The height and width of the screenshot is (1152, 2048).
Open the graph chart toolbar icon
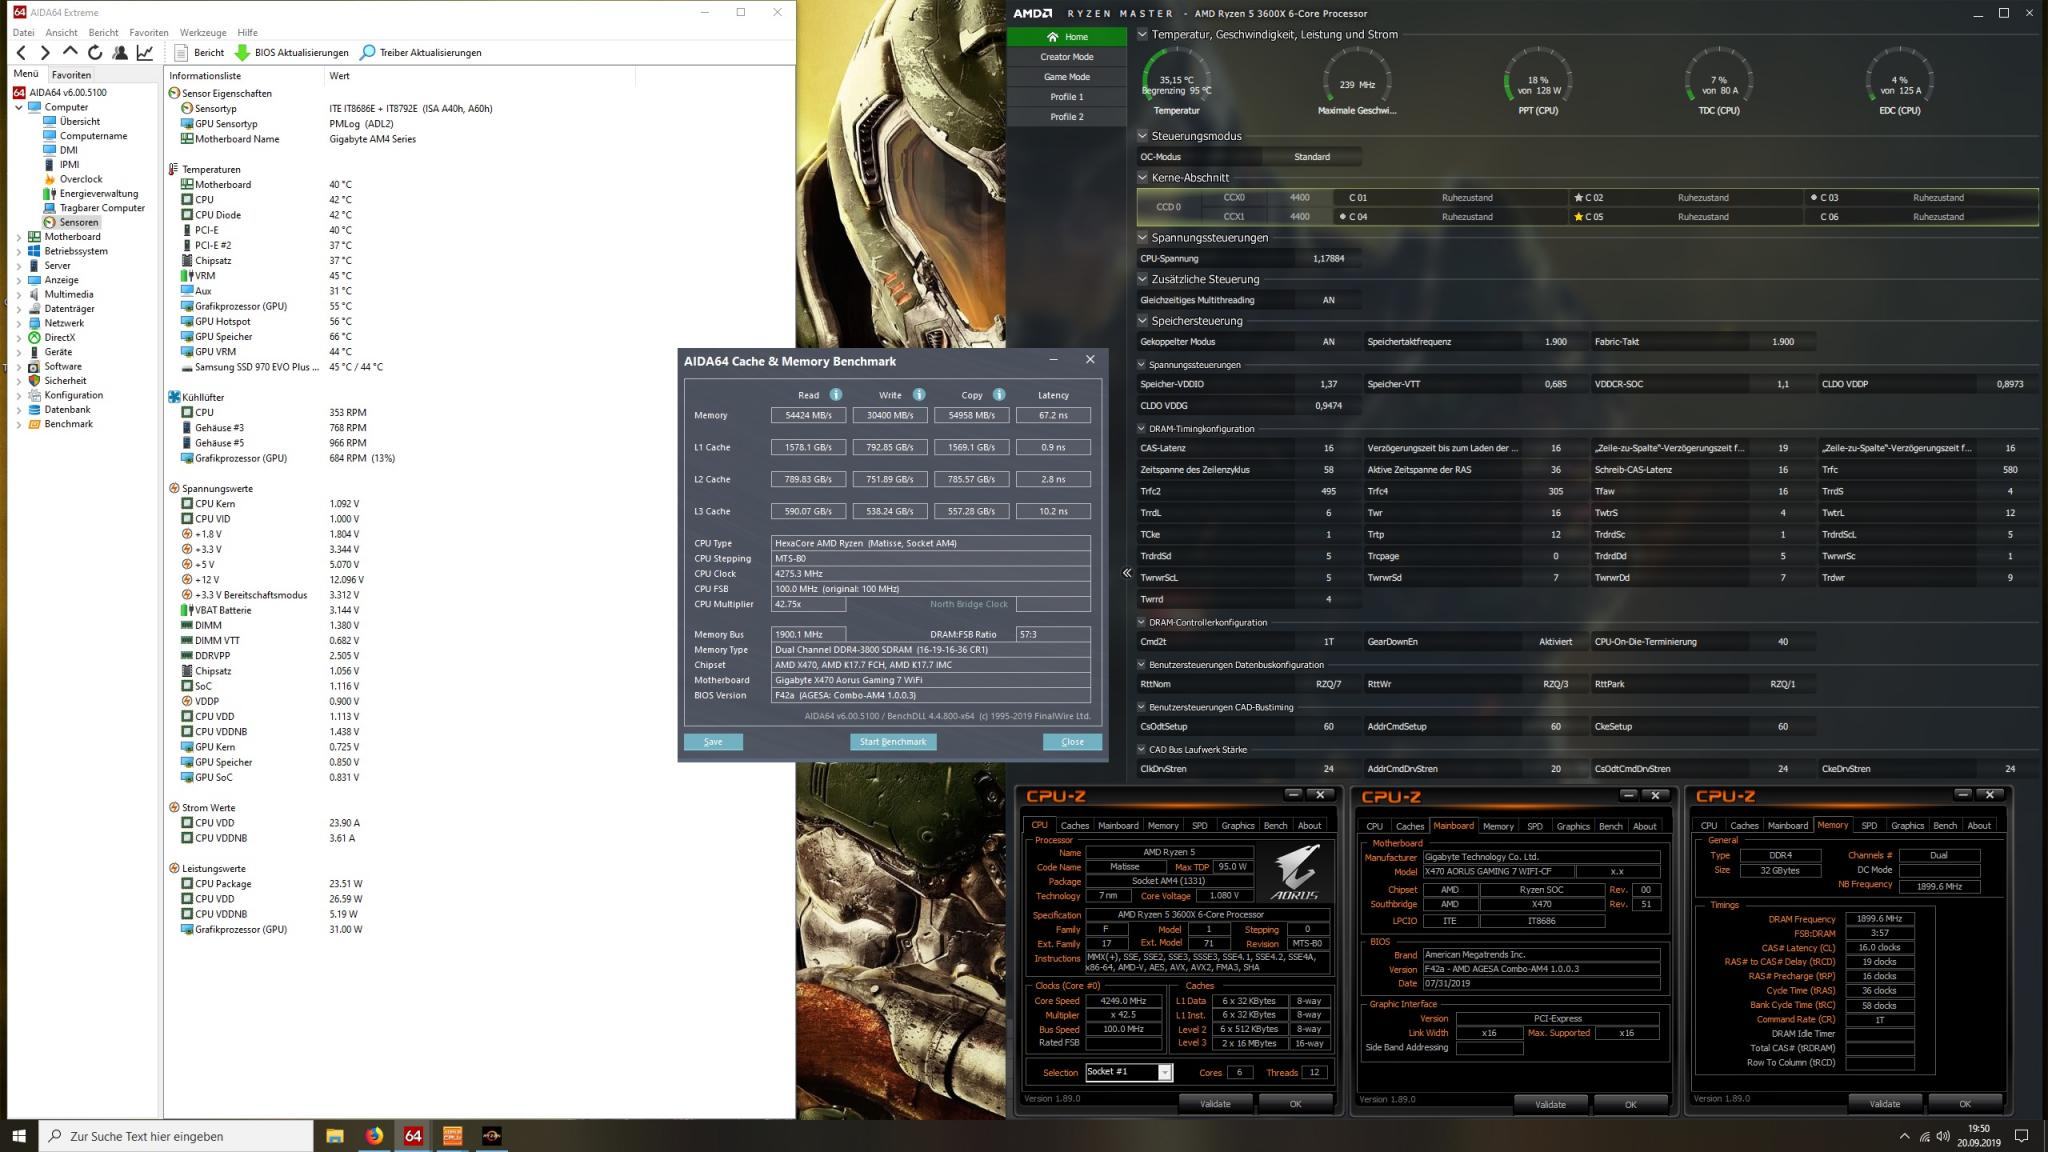coord(145,52)
